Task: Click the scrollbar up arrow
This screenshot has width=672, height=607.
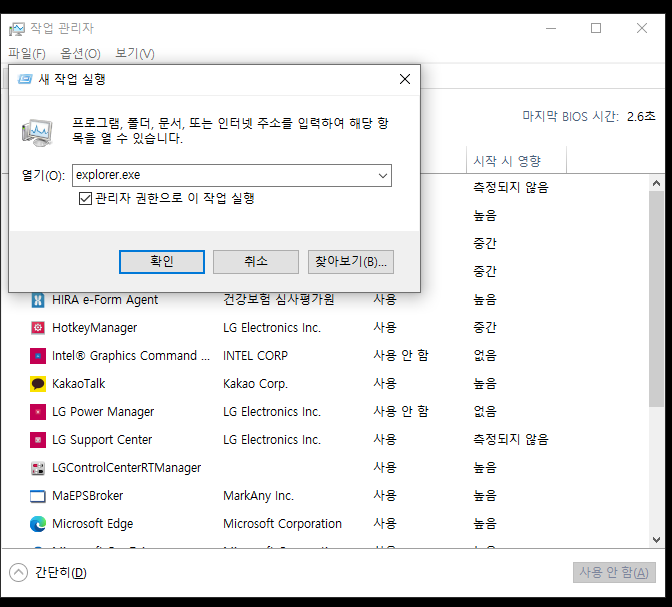Action: click(x=656, y=183)
